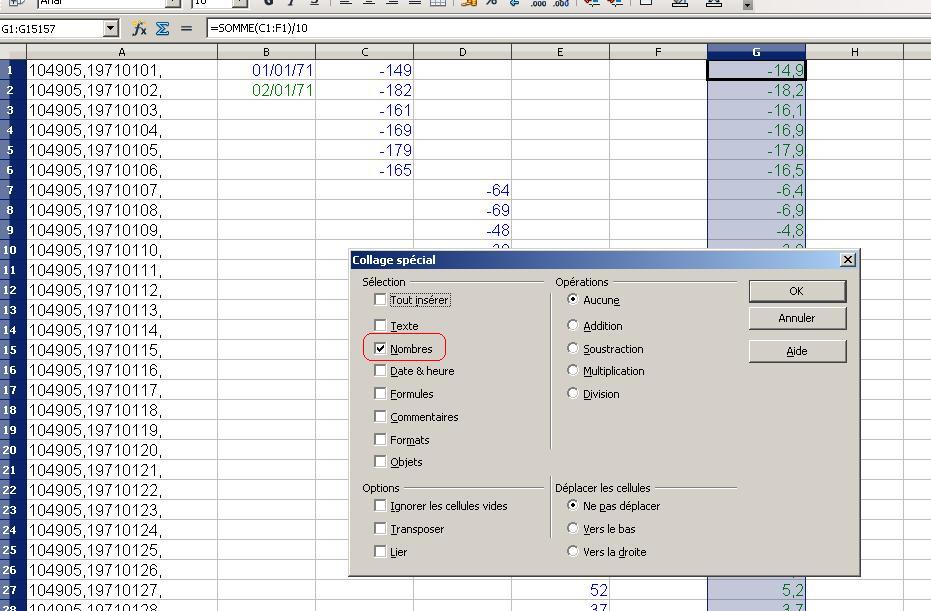
Task: Click cell D7 with value -64
Action: click(x=463, y=190)
